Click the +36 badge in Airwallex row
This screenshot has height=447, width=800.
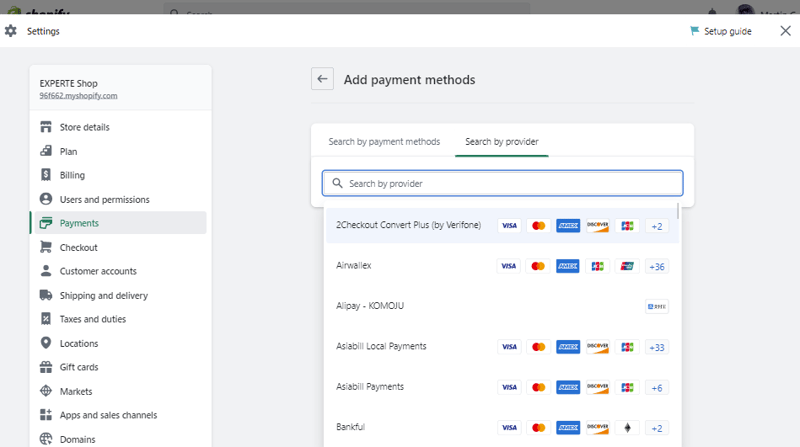[x=657, y=266]
